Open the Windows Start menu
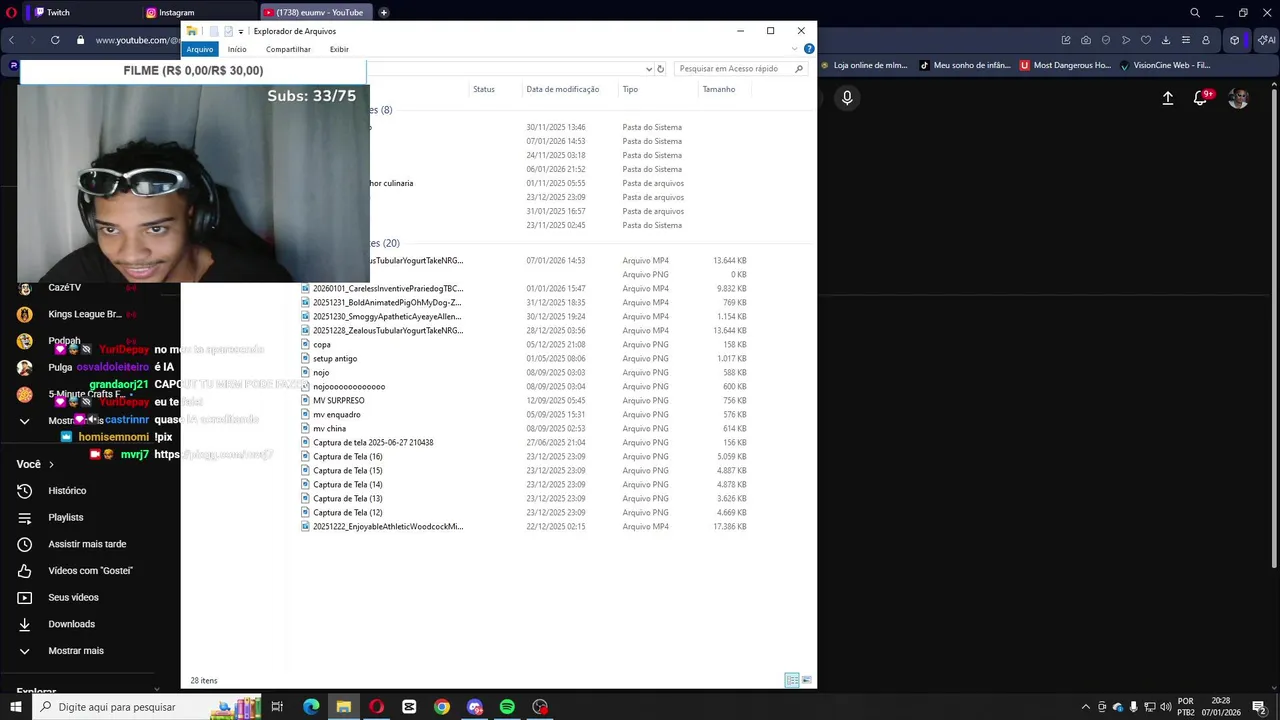The height and width of the screenshot is (720, 1280). [x=16, y=707]
